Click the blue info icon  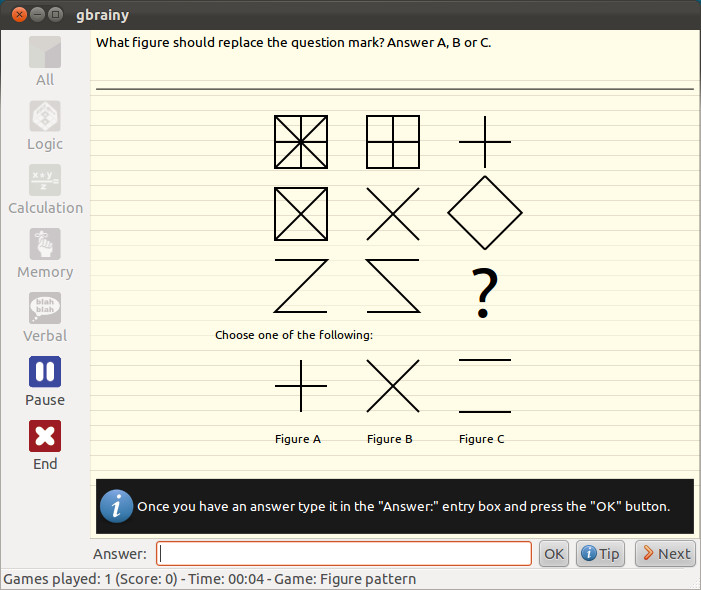[x=116, y=506]
